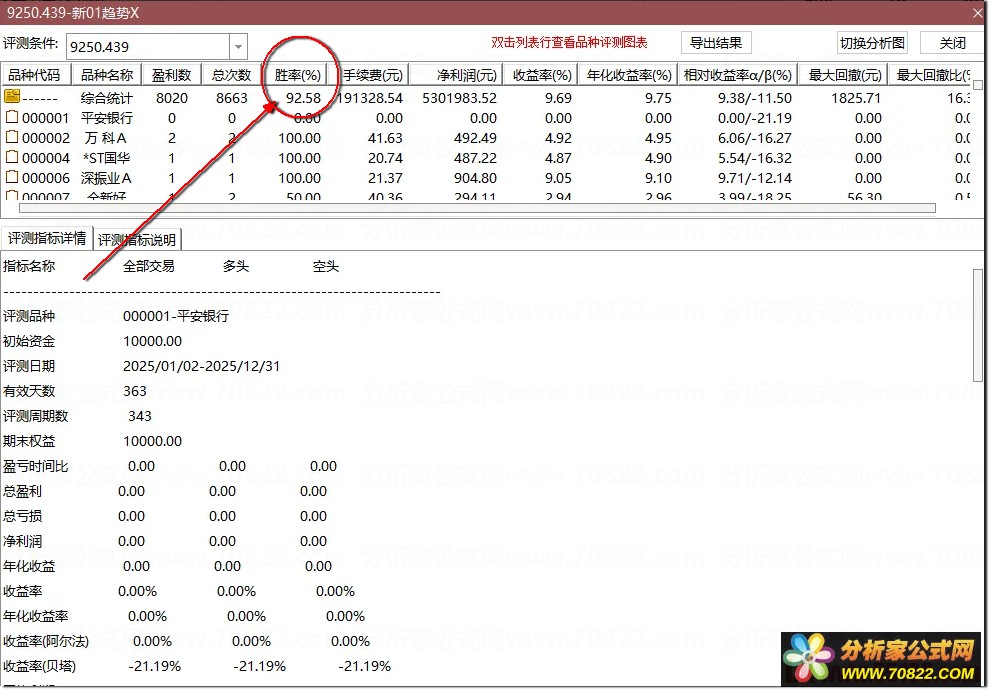Click the 492.49 net profit cell

pyautogui.click(x=475, y=138)
